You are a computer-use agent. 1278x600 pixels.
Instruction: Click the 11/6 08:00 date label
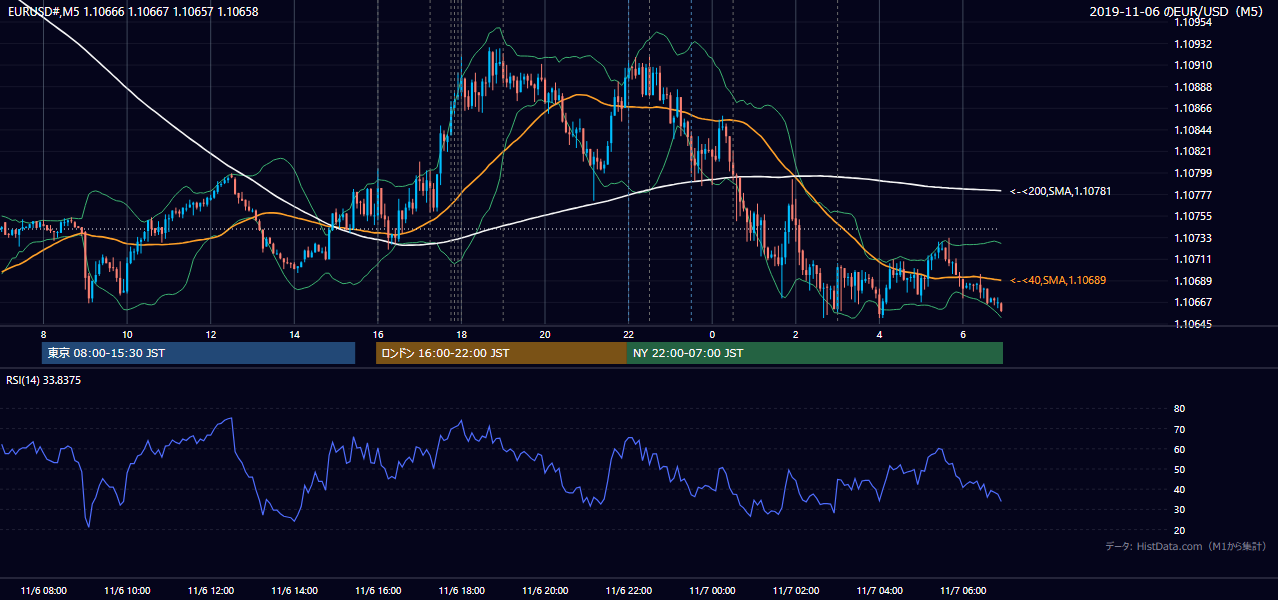(43, 591)
